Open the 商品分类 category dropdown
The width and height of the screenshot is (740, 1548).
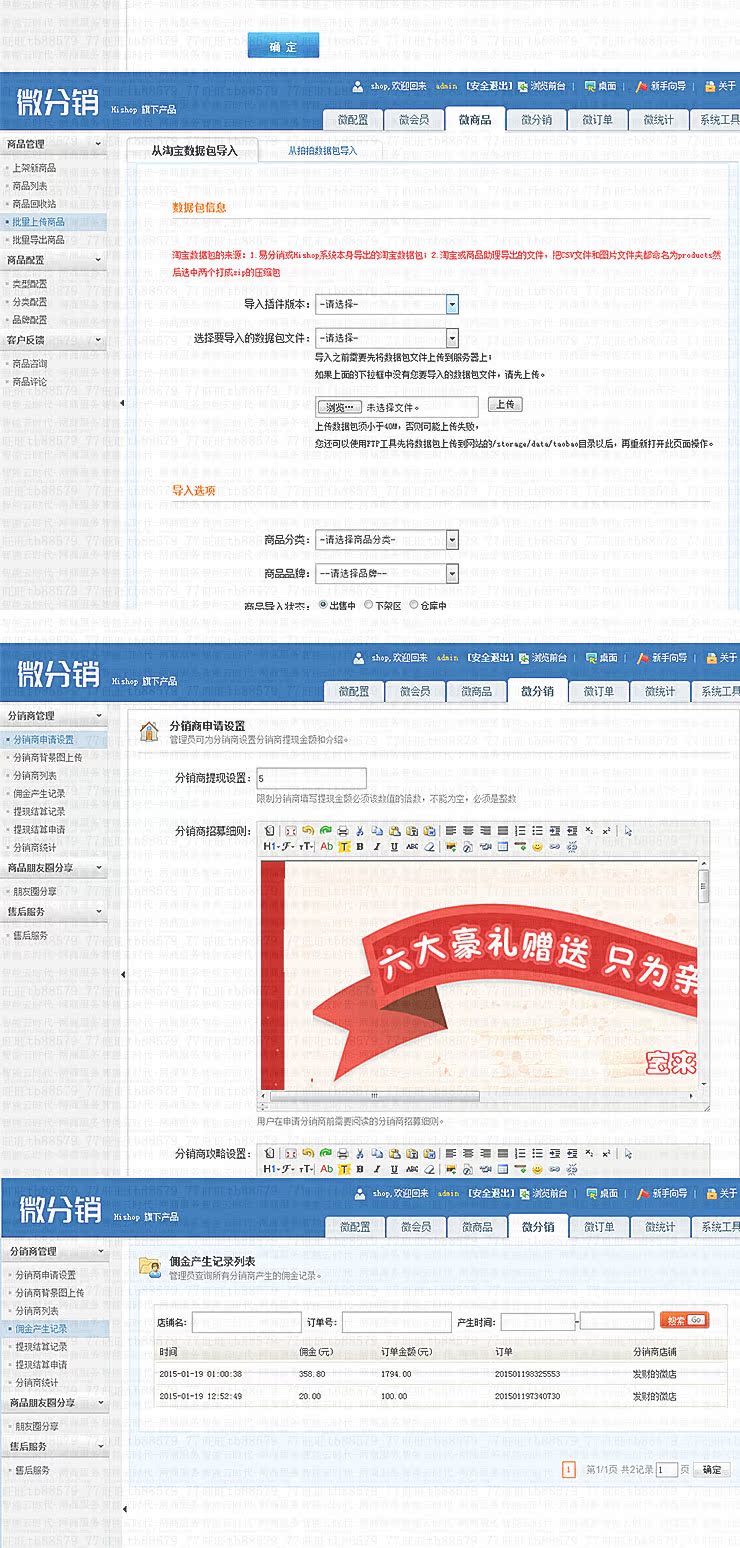tap(387, 540)
